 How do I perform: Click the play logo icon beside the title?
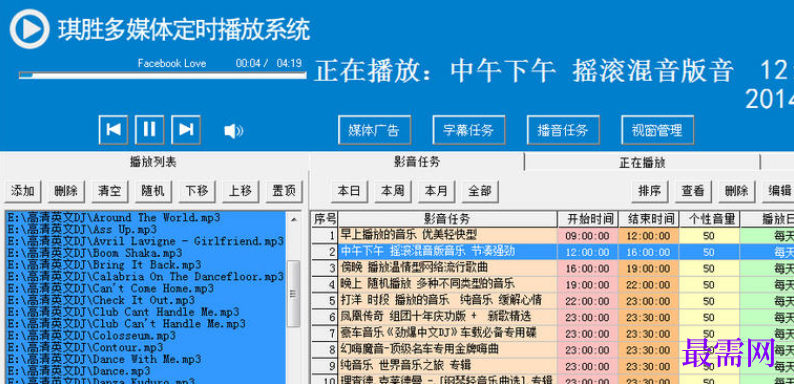[30, 29]
